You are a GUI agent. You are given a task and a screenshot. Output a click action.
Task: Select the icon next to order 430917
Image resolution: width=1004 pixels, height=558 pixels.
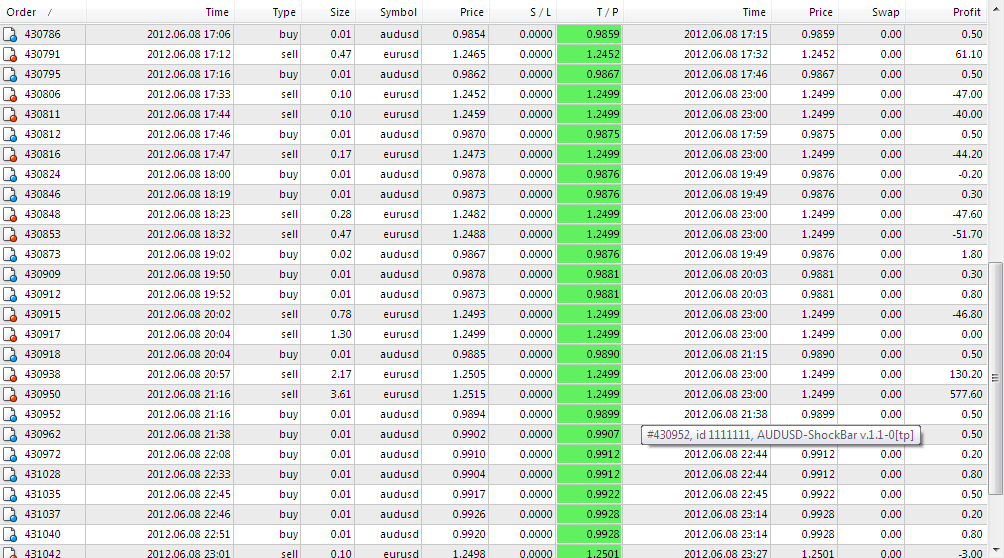coord(10,334)
